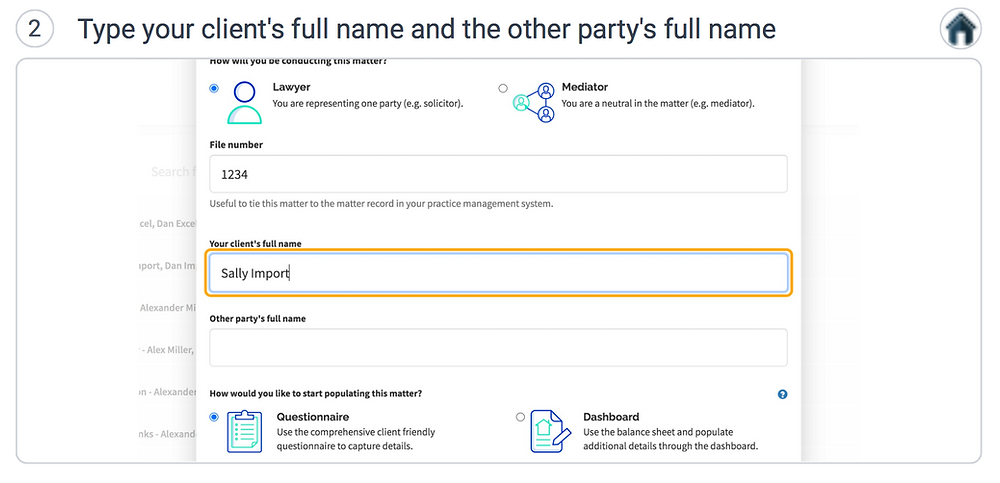Screen dimensions: 1000x483
Task: Click the Questionnaire clipboard icon
Action: tap(244, 432)
